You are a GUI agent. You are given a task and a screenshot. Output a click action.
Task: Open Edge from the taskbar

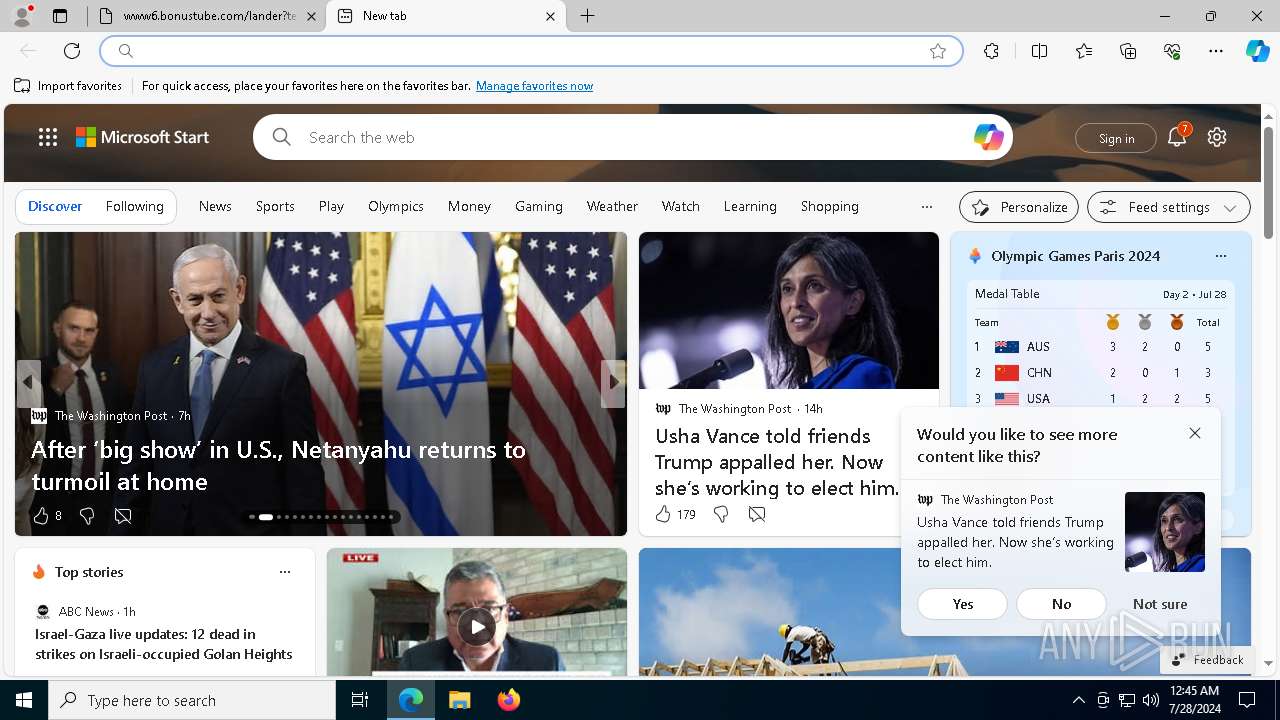411,700
